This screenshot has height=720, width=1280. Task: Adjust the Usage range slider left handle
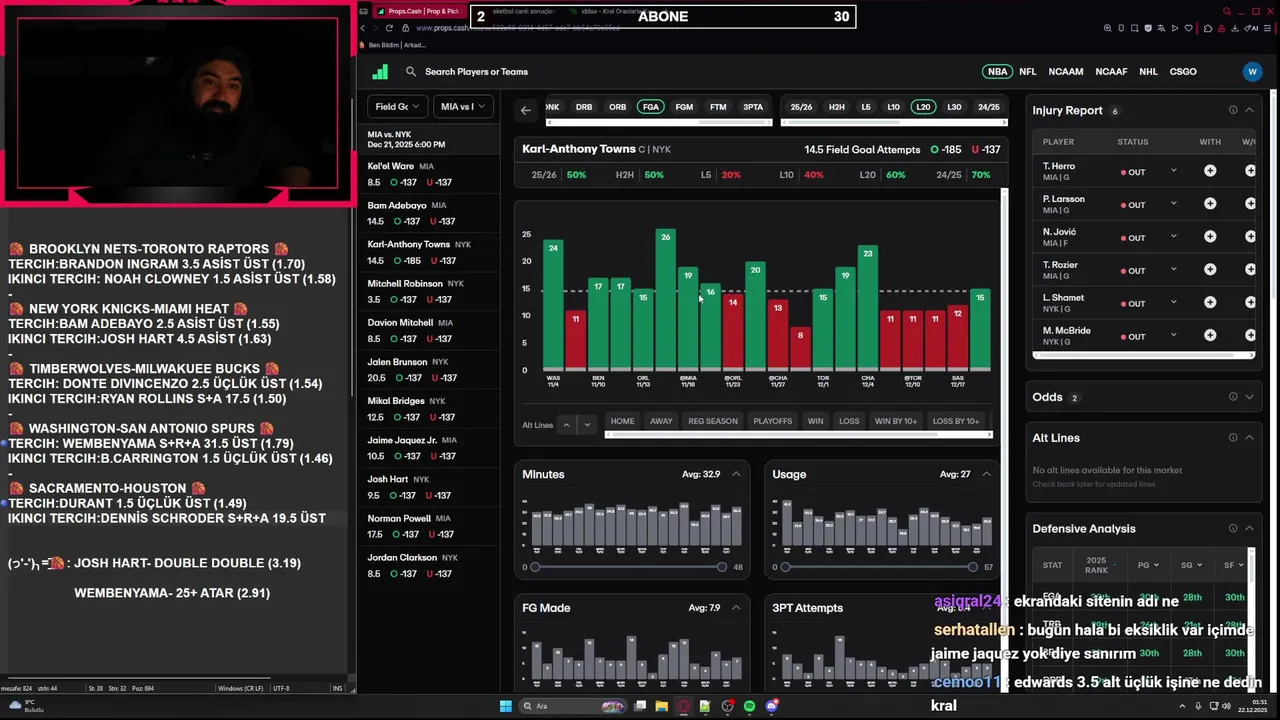785,567
